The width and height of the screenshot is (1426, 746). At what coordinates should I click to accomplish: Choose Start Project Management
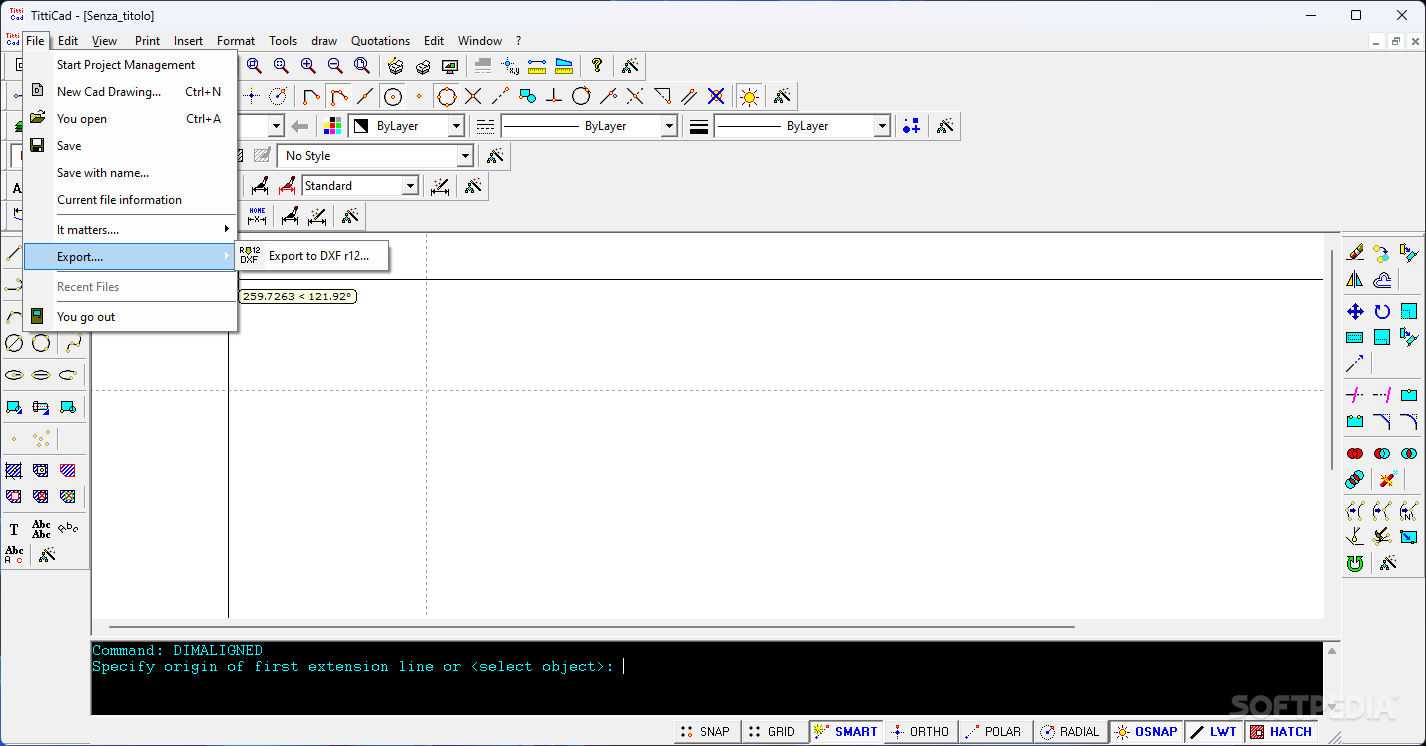point(130,65)
